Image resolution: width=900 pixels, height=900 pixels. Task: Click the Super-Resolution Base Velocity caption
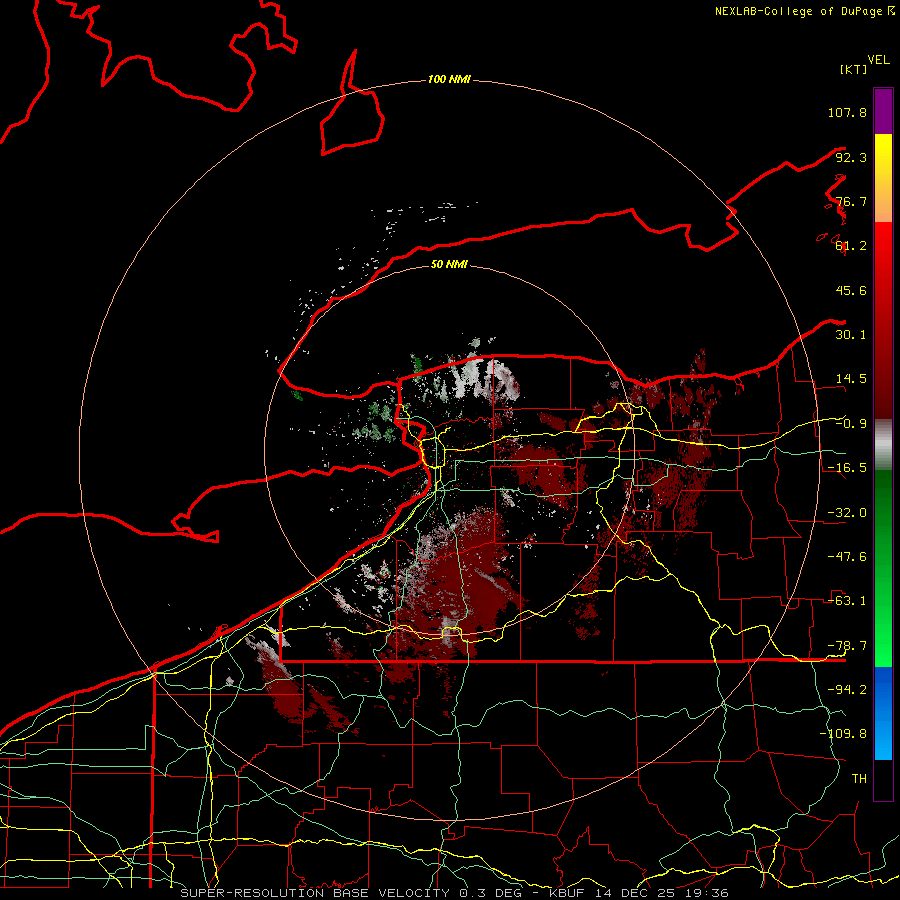(x=455, y=893)
